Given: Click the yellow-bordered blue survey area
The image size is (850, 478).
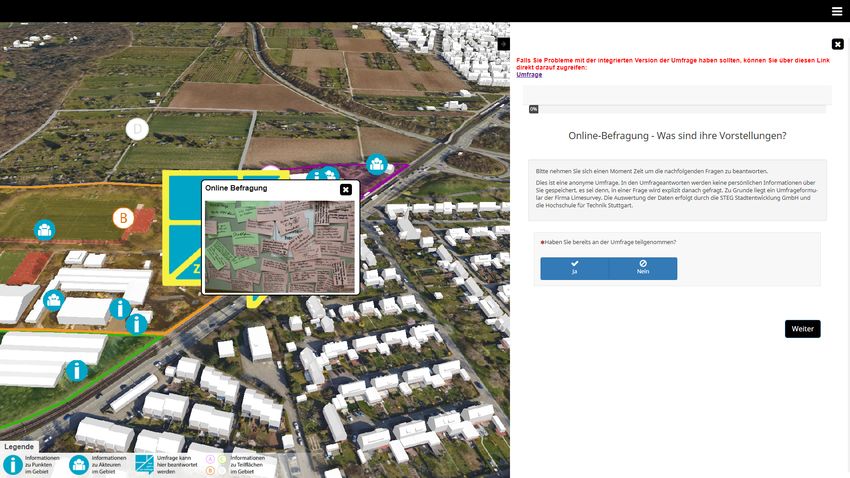Looking at the screenshot, I should click(x=182, y=228).
